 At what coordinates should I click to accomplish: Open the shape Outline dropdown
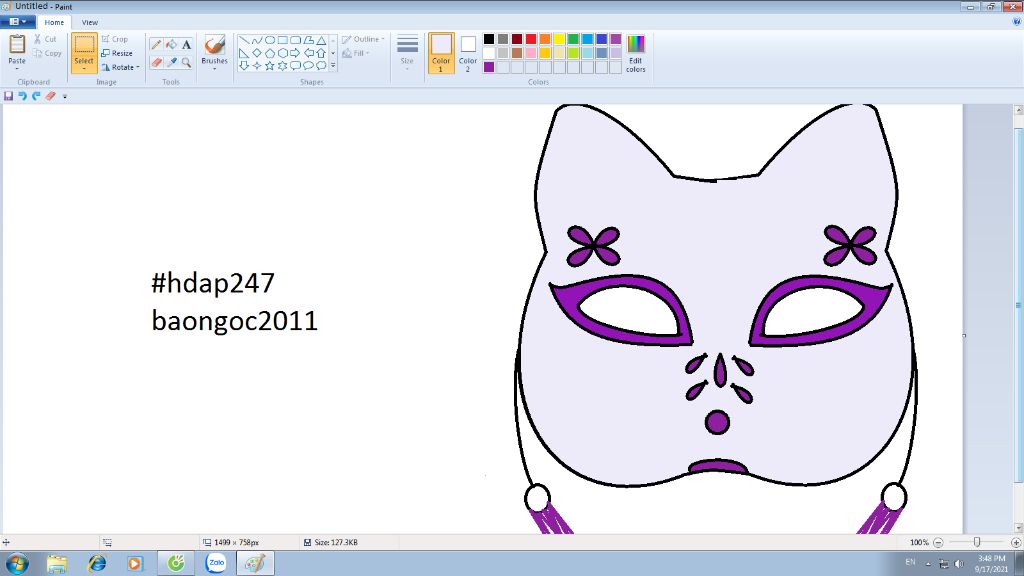363,39
